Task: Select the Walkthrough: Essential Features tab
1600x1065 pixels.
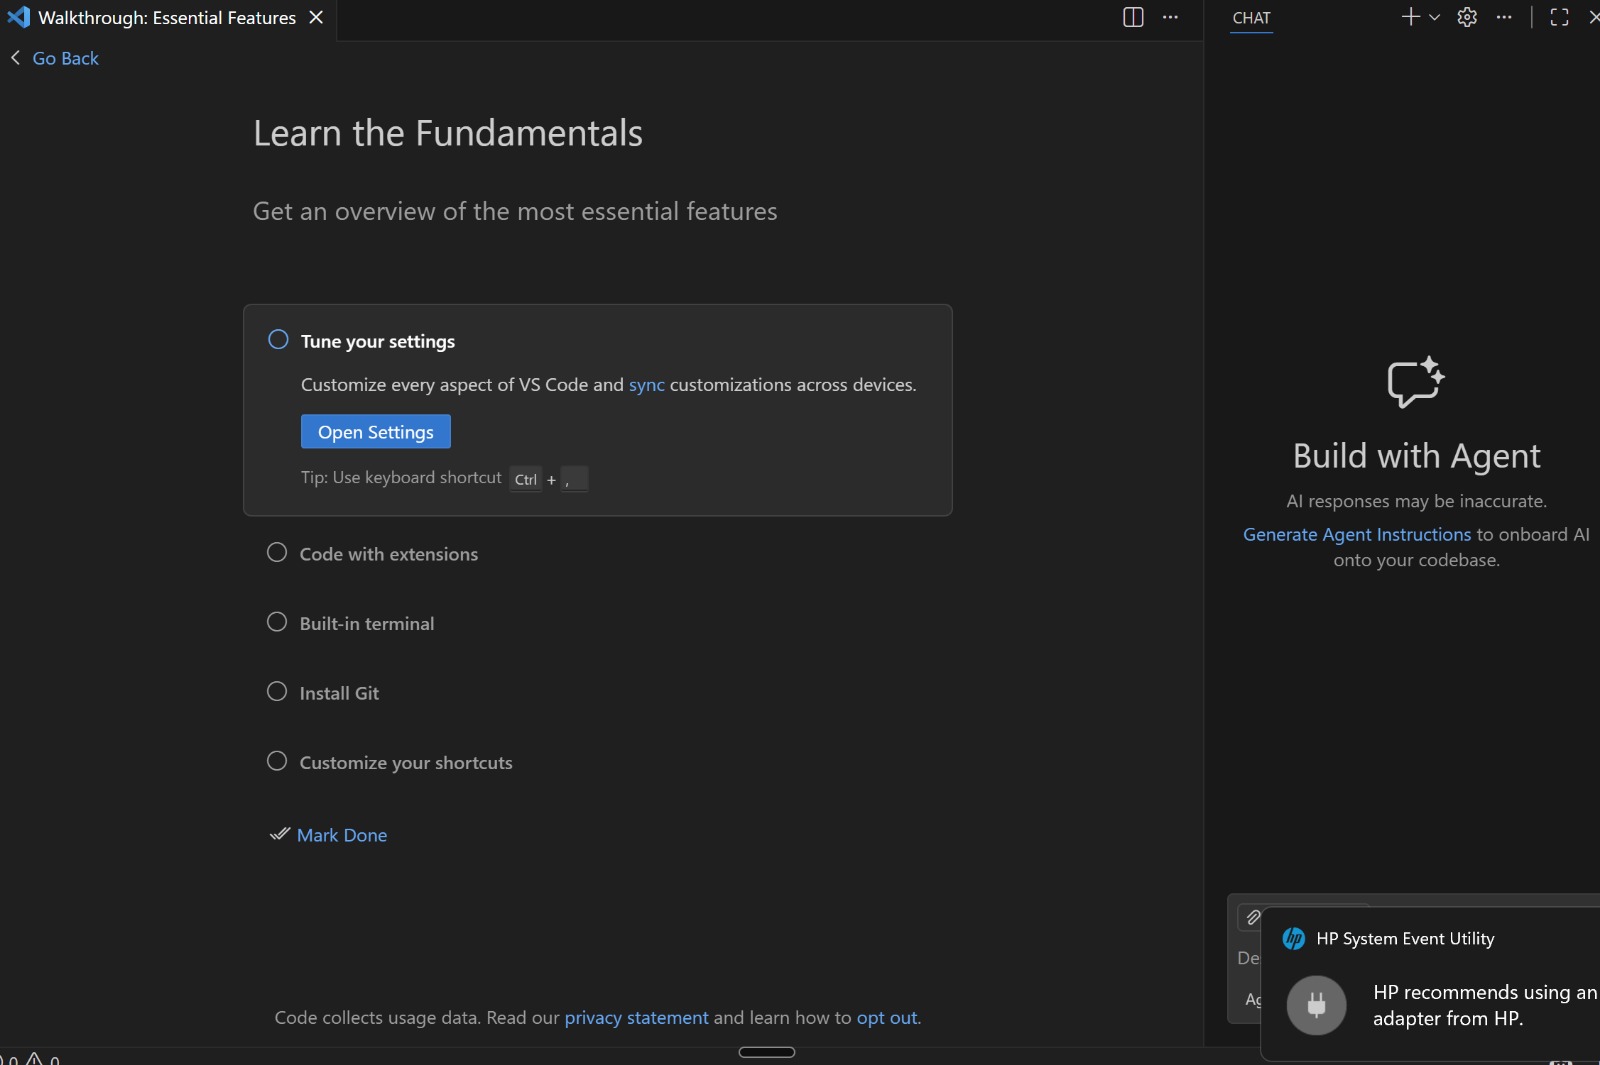Action: click(166, 18)
